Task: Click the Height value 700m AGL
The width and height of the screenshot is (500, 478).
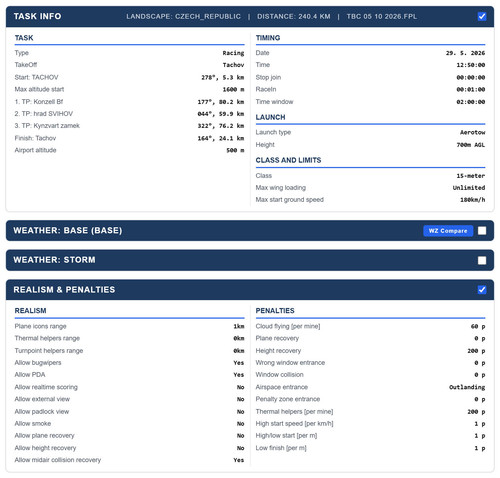Action: tap(471, 145)
